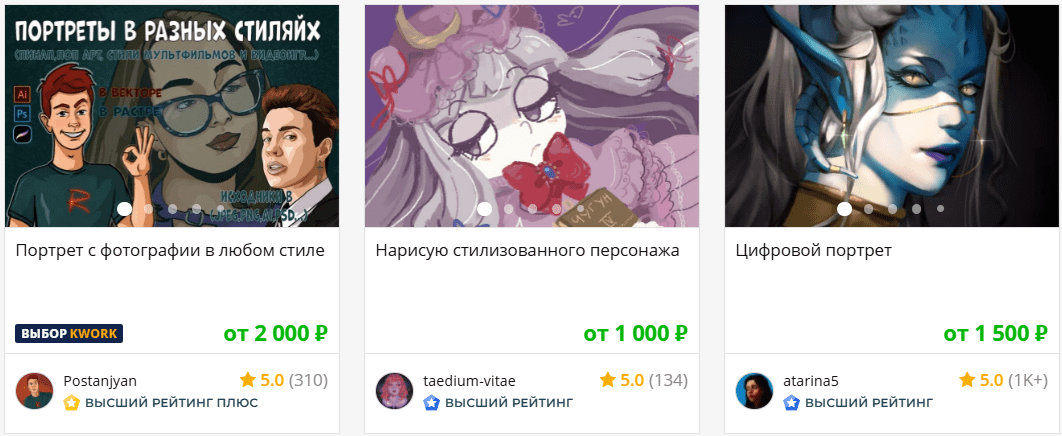Select third carousel dot on stylized character image
Screen dimensions: 1062x436
tap(532, 209)
